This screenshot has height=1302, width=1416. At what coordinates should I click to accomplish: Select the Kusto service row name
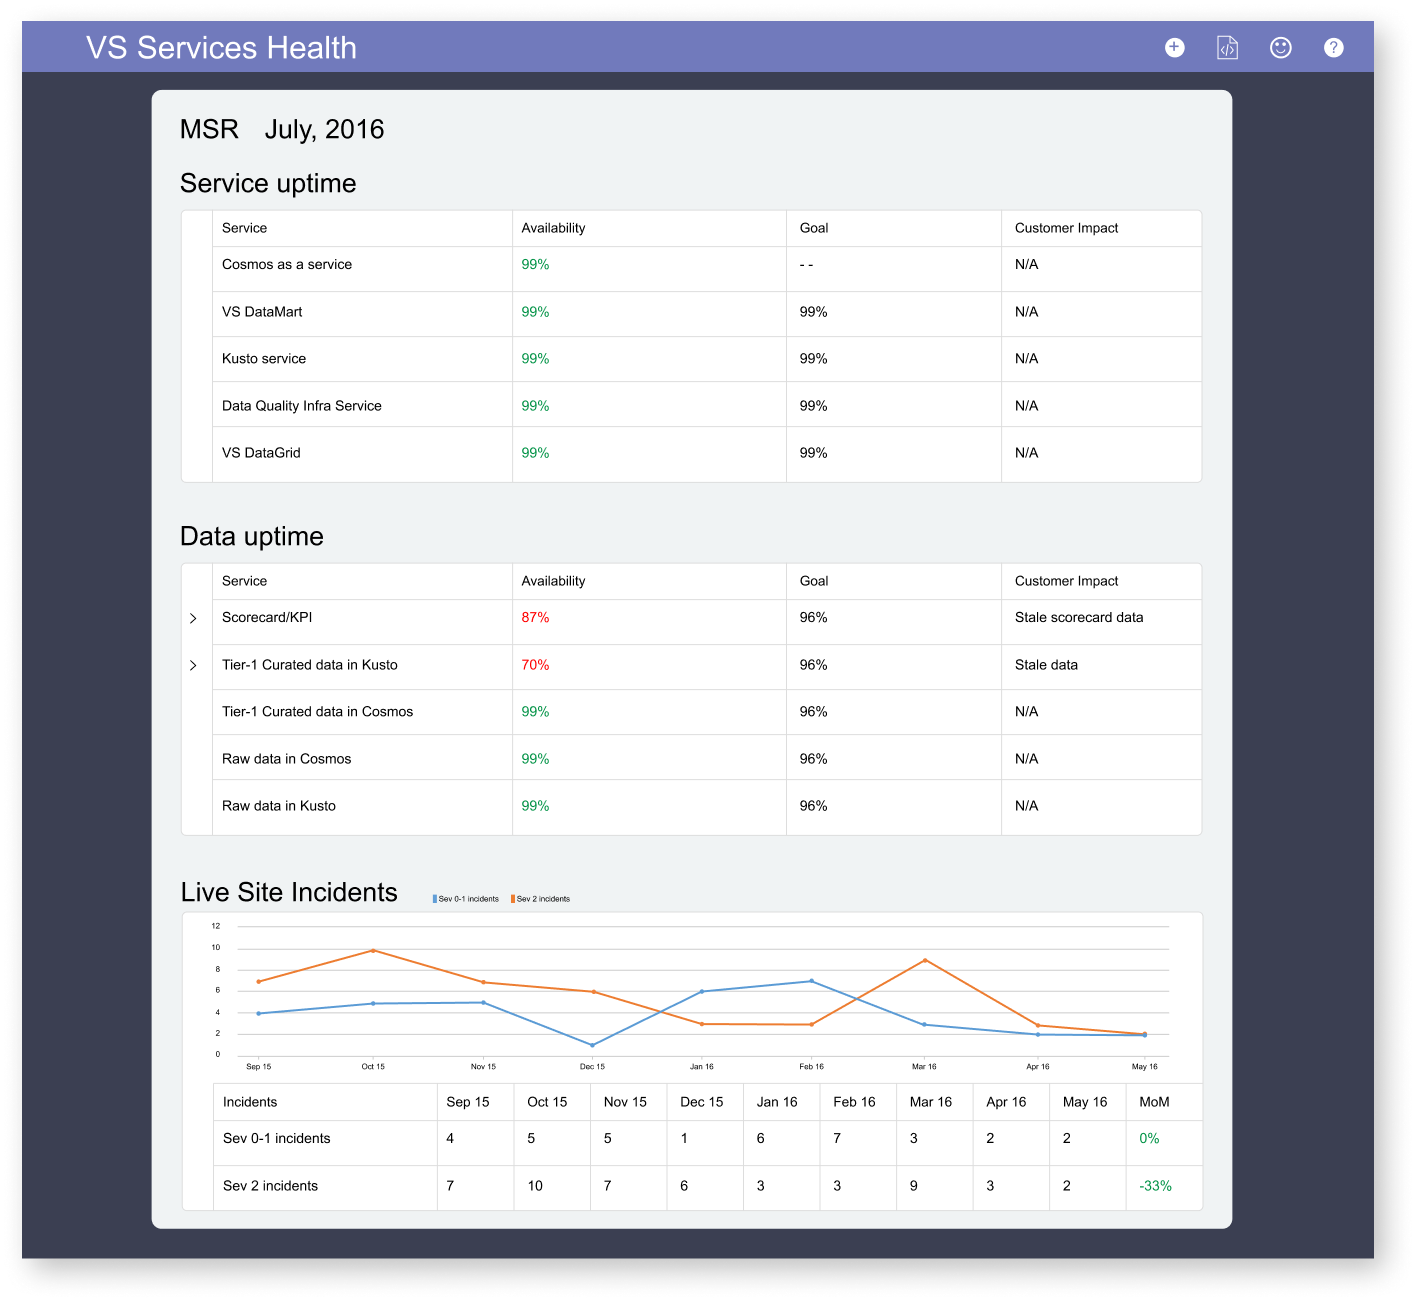tap(264, 358)
